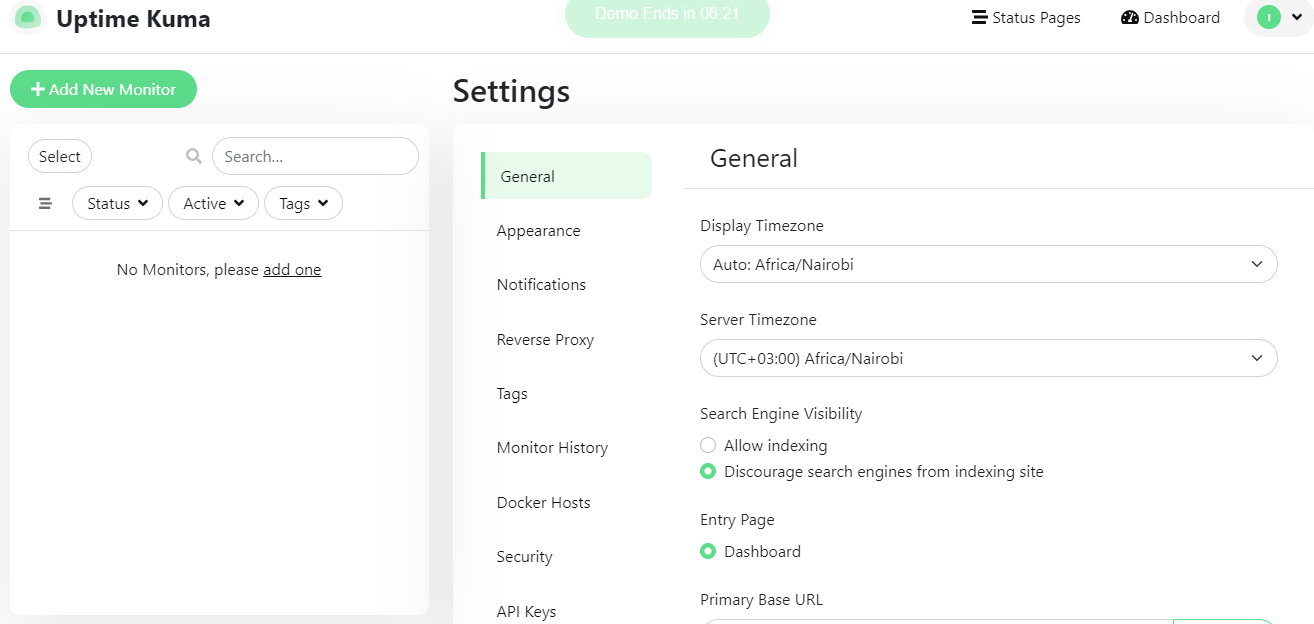The image size is (1314, 624).
Task: Expand the Display Timezone dropdown
Action: (x=988, y=264)
